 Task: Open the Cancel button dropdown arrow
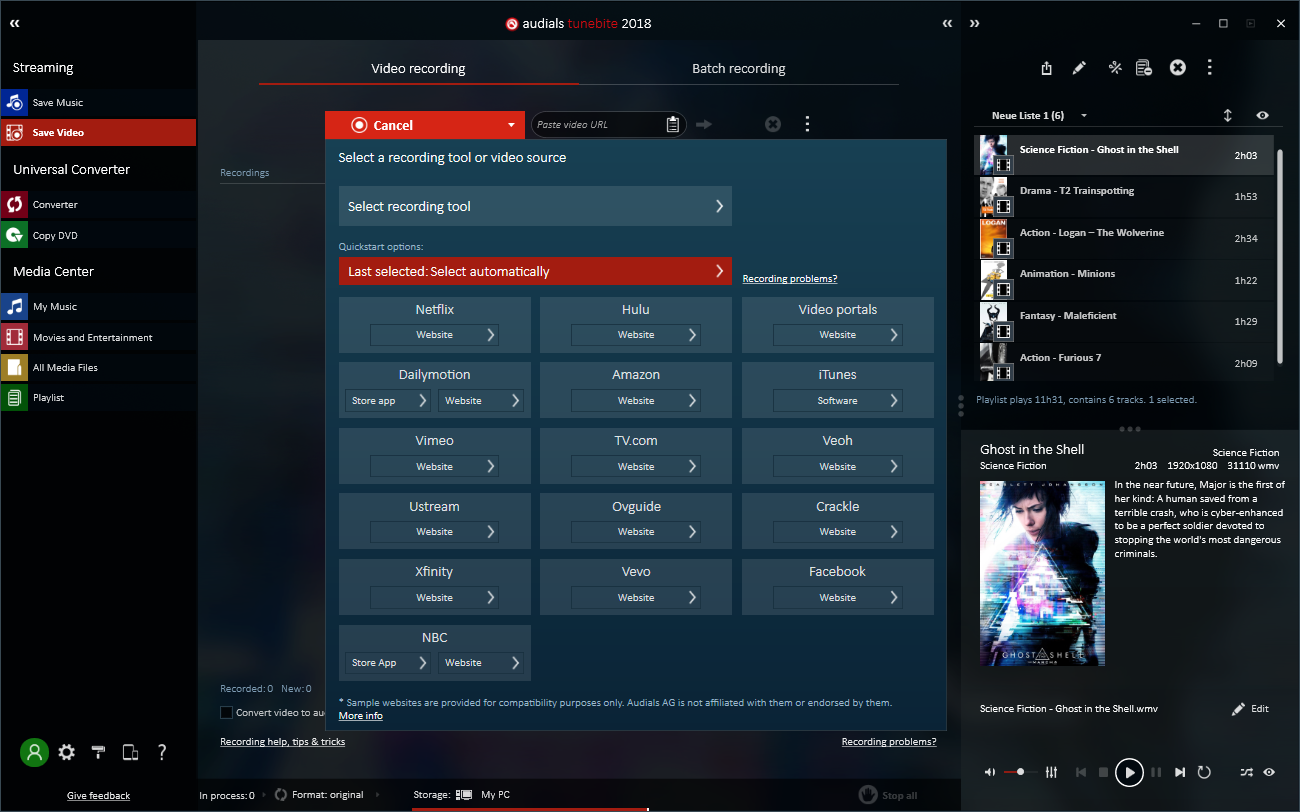click(x=511, y=125)
